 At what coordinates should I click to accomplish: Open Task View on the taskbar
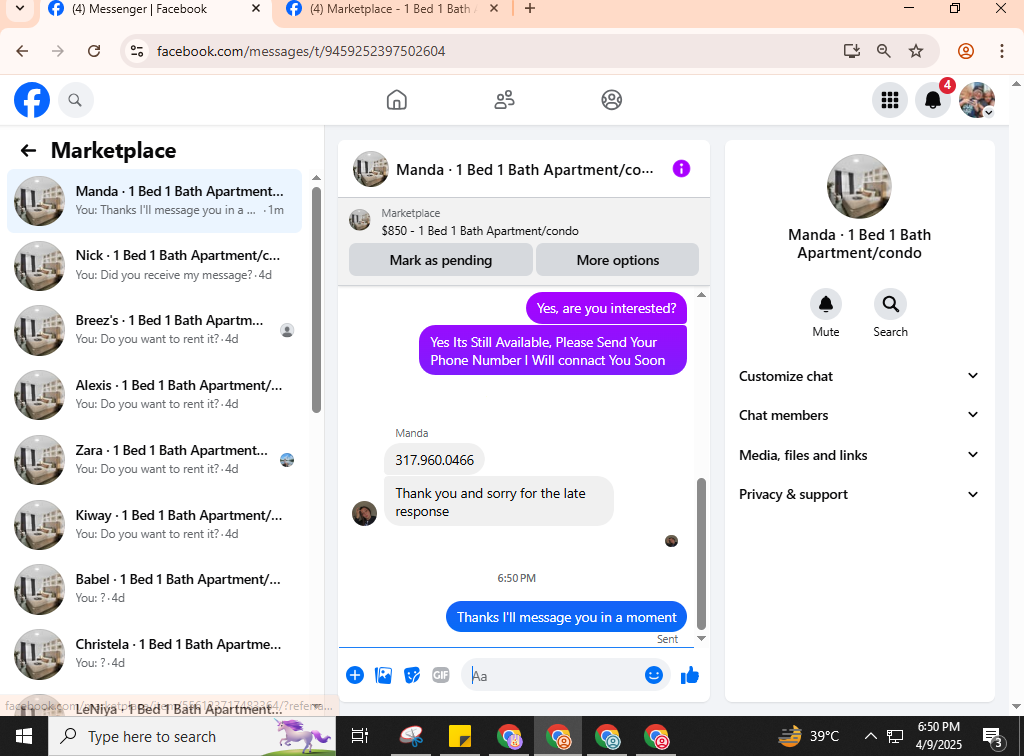(x=360, y=736)
